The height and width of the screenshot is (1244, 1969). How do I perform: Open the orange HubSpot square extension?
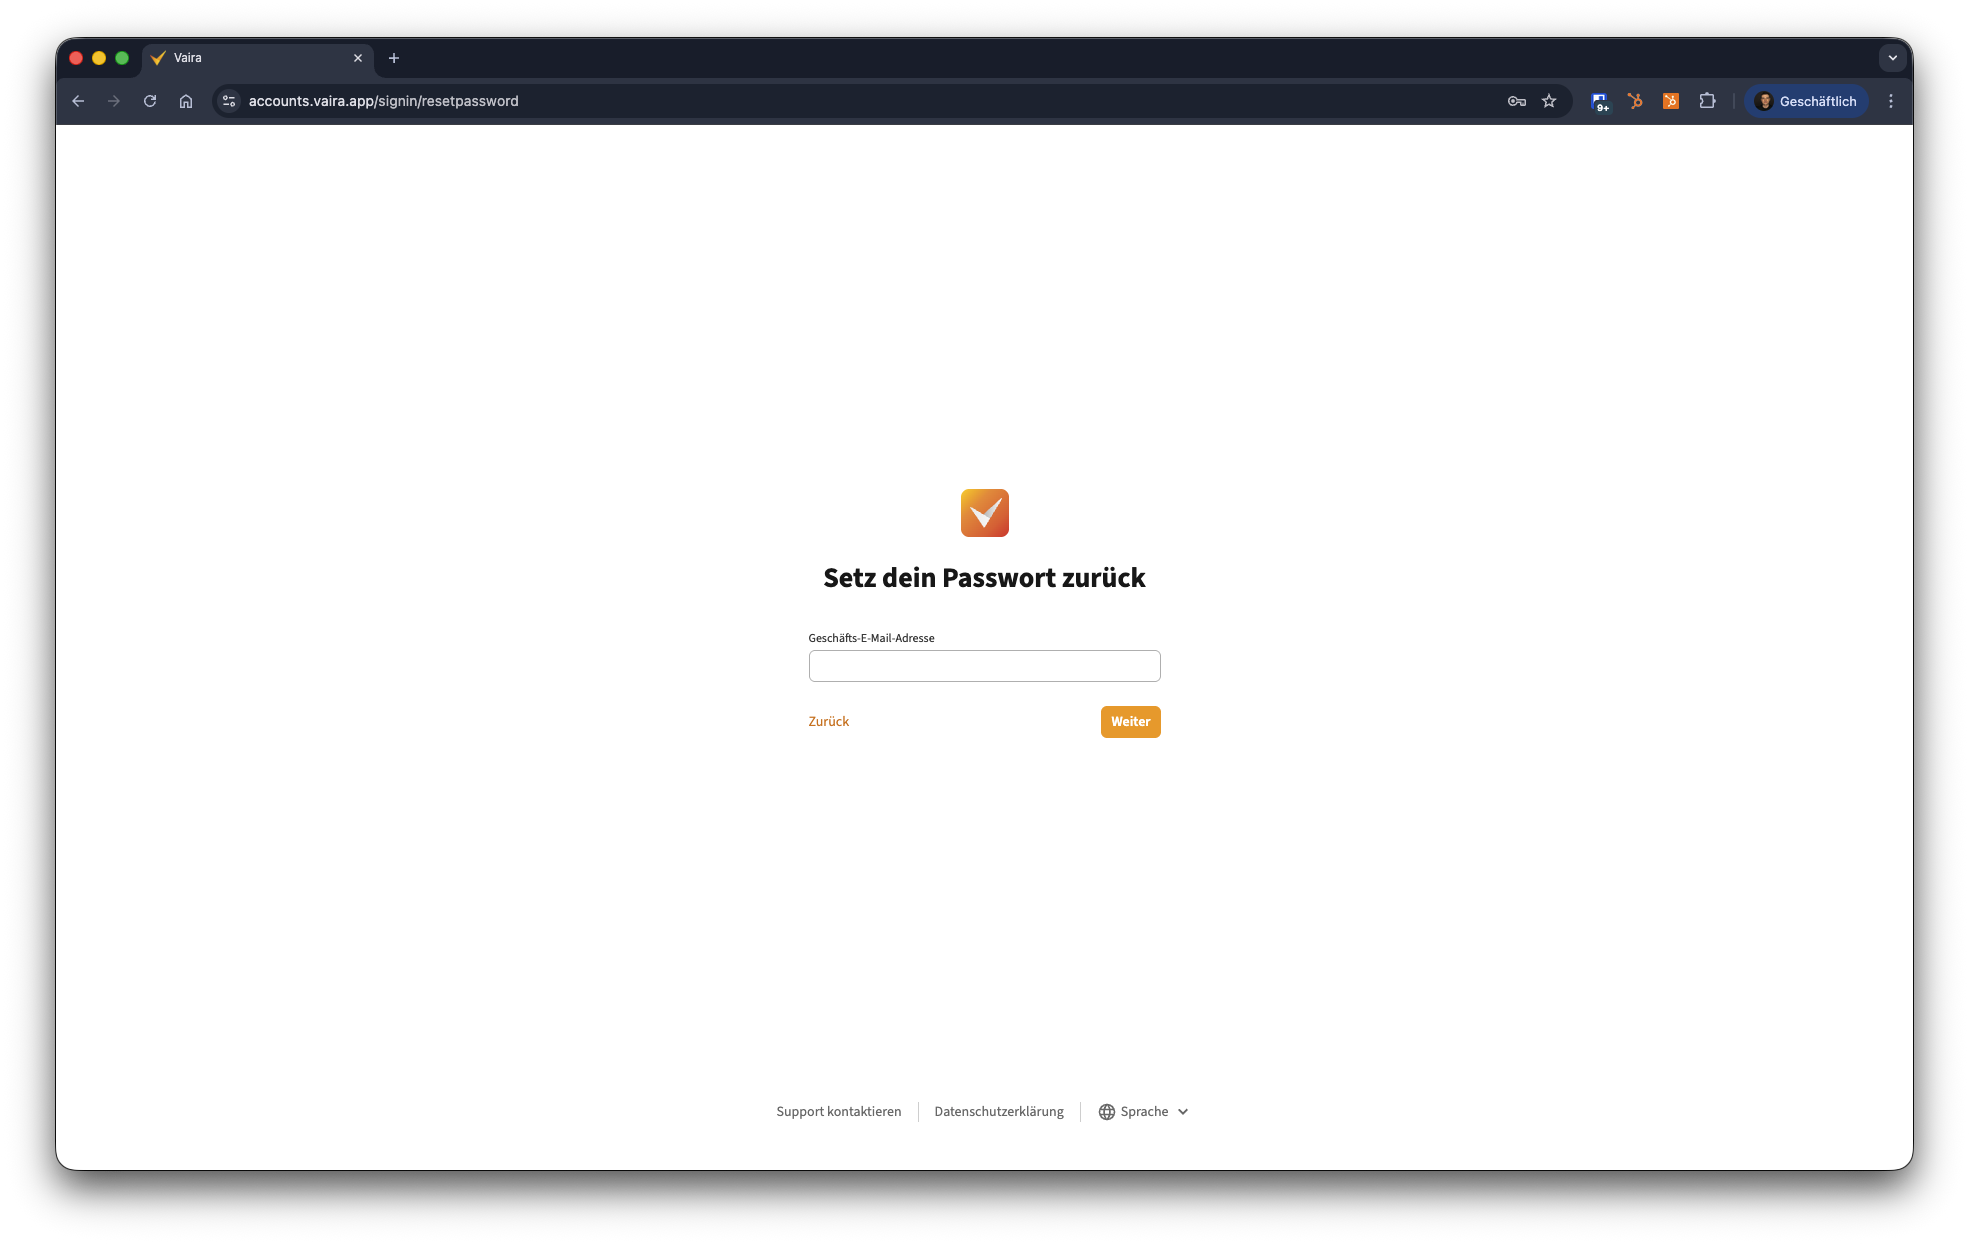1670,101
